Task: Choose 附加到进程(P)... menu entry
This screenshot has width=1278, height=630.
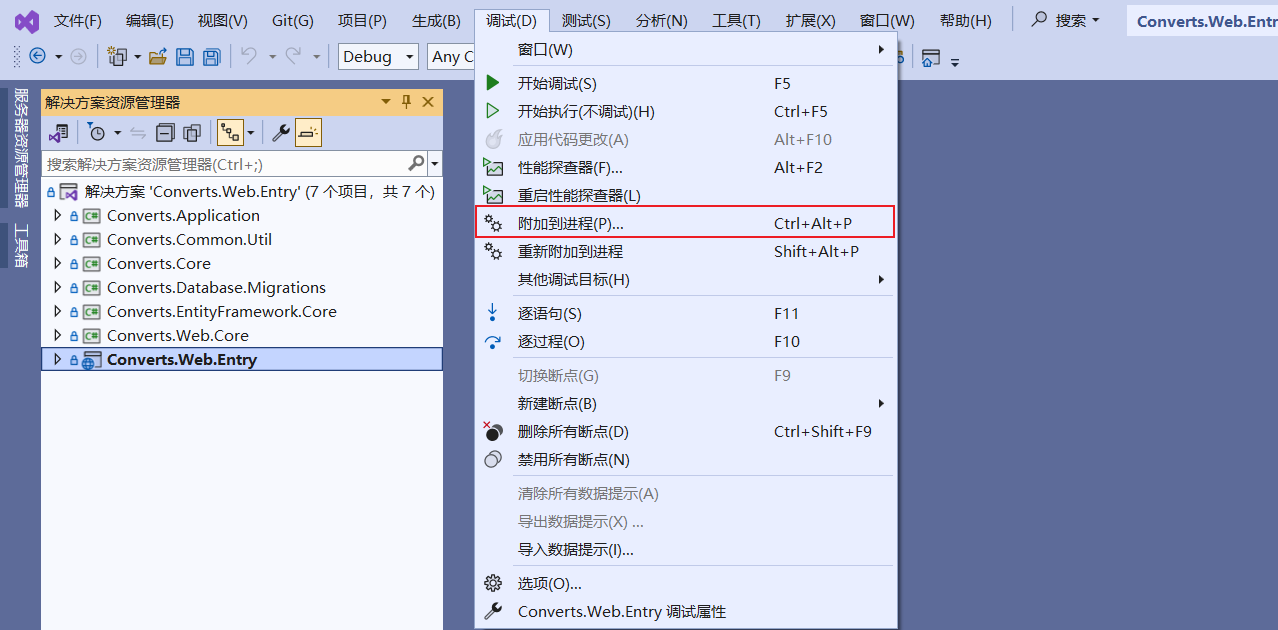Action: 686,223
